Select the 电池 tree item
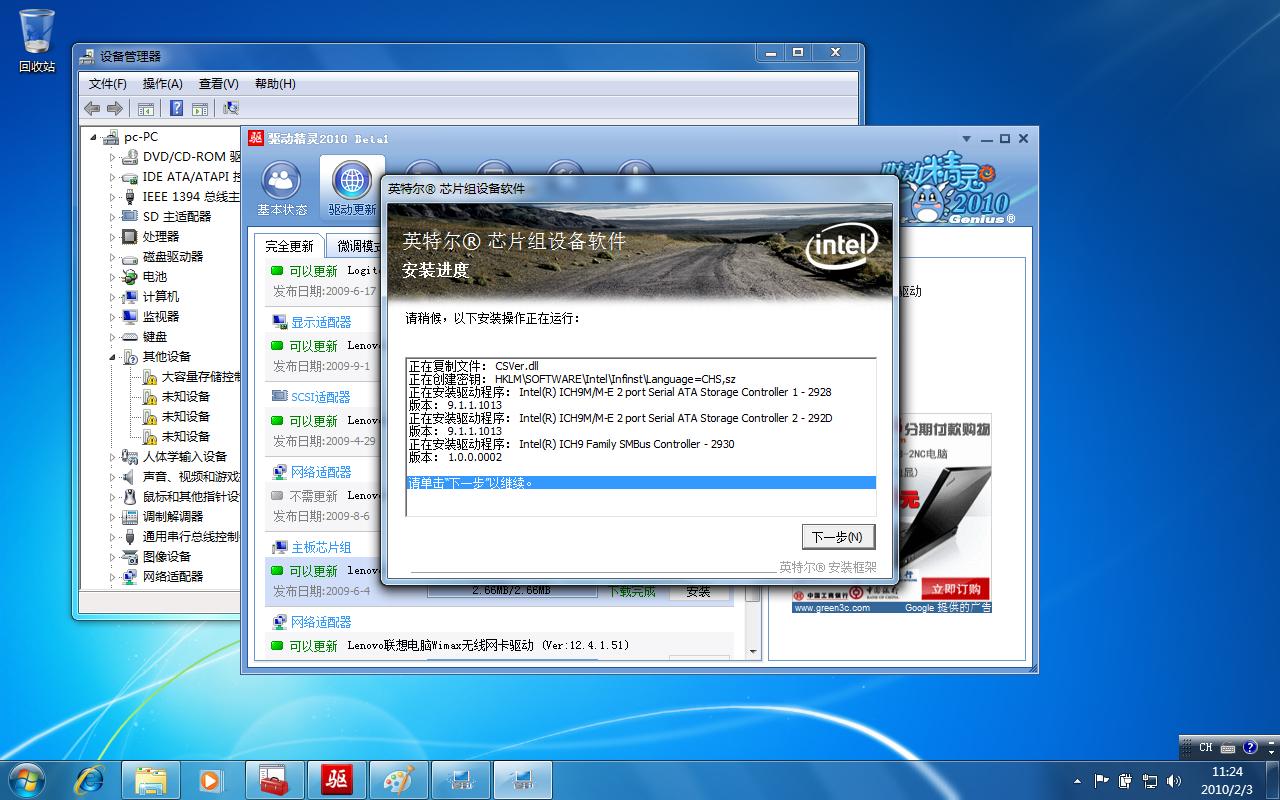The height and width of the screenshot is (800, 1280). pyautogui.click(x=154, y=276)
